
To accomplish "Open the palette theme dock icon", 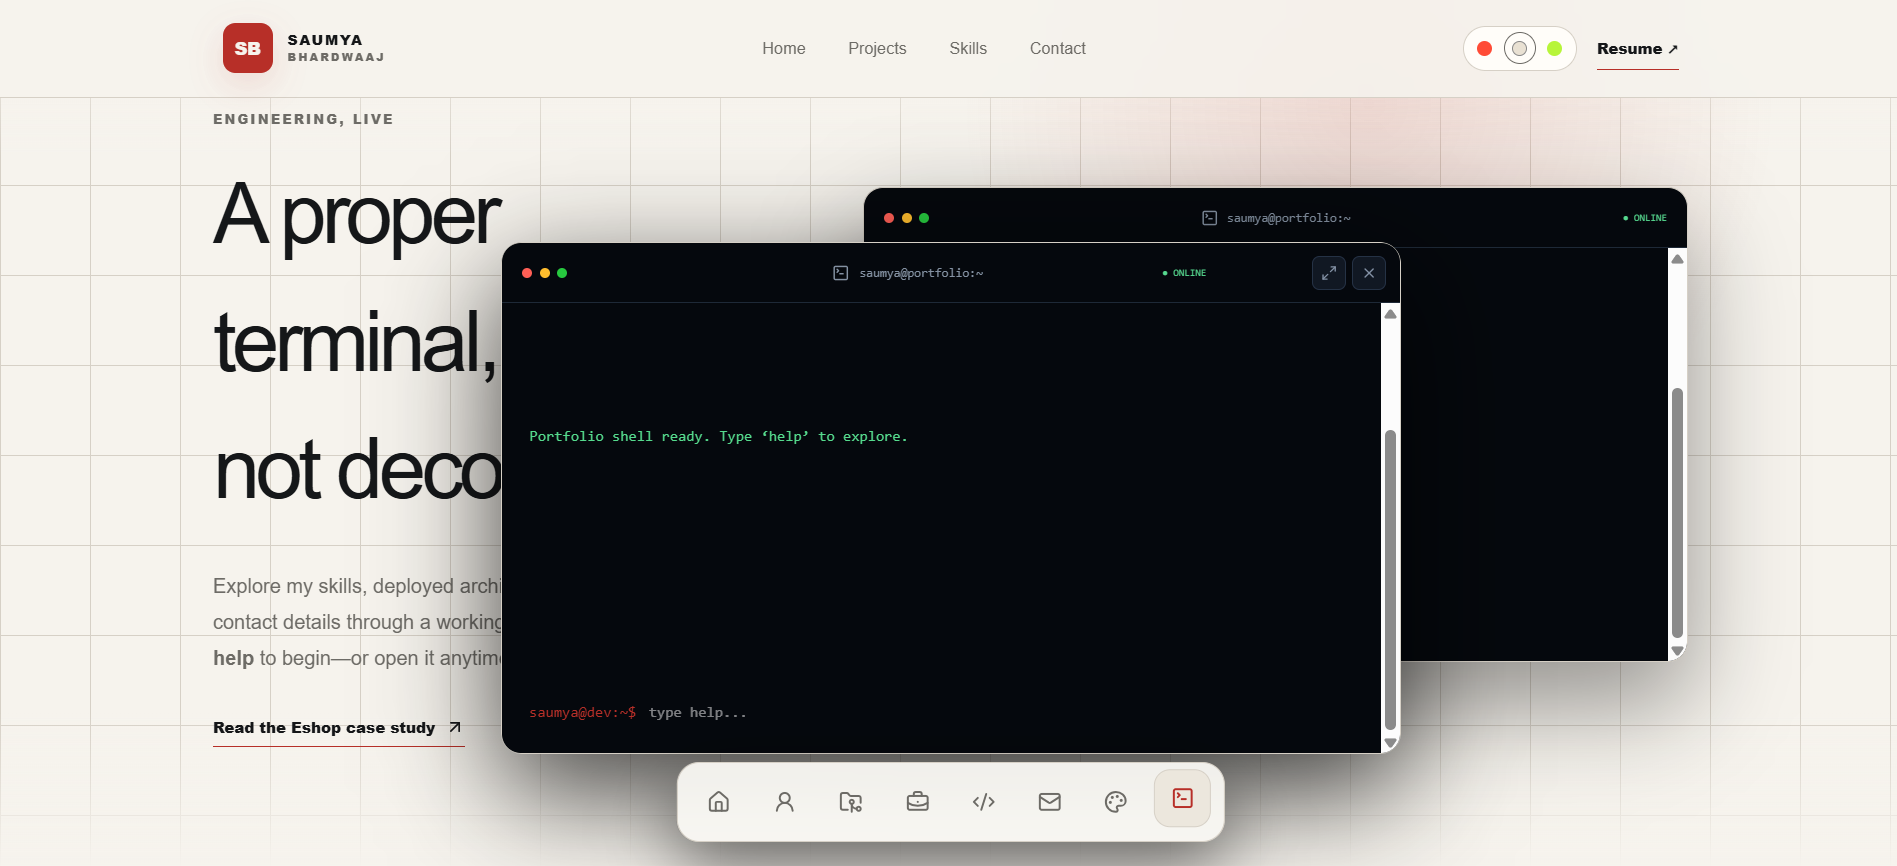I will [1115, 801].
